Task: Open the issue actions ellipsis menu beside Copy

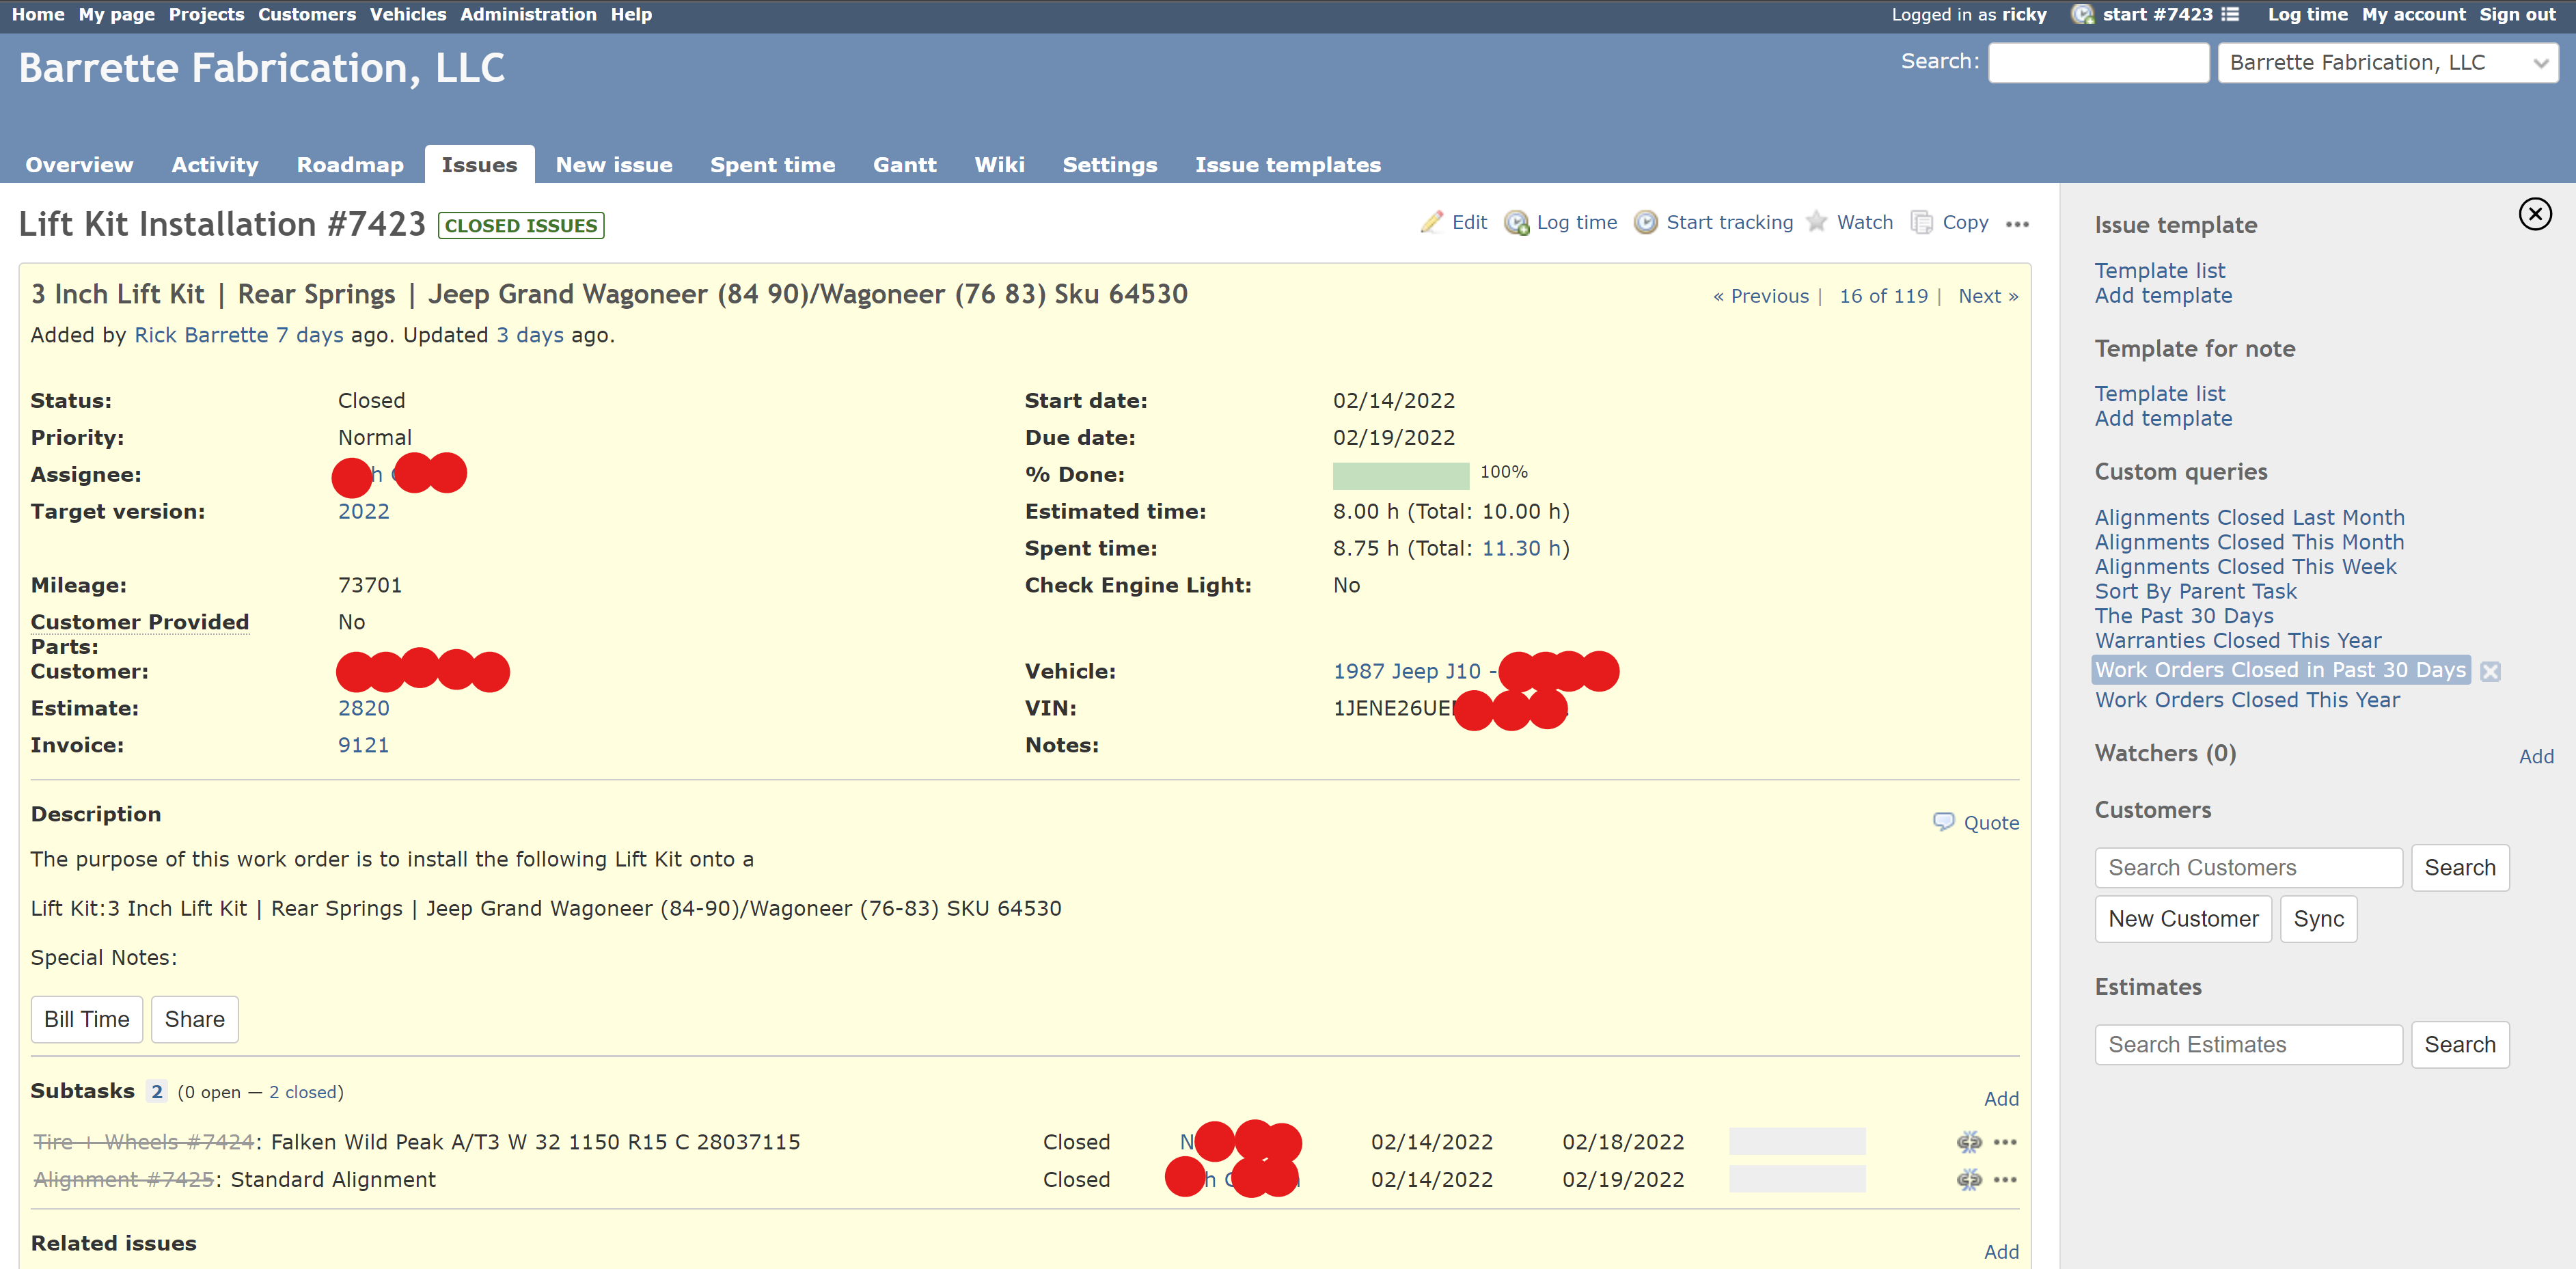Action: tap(2017, 224)
